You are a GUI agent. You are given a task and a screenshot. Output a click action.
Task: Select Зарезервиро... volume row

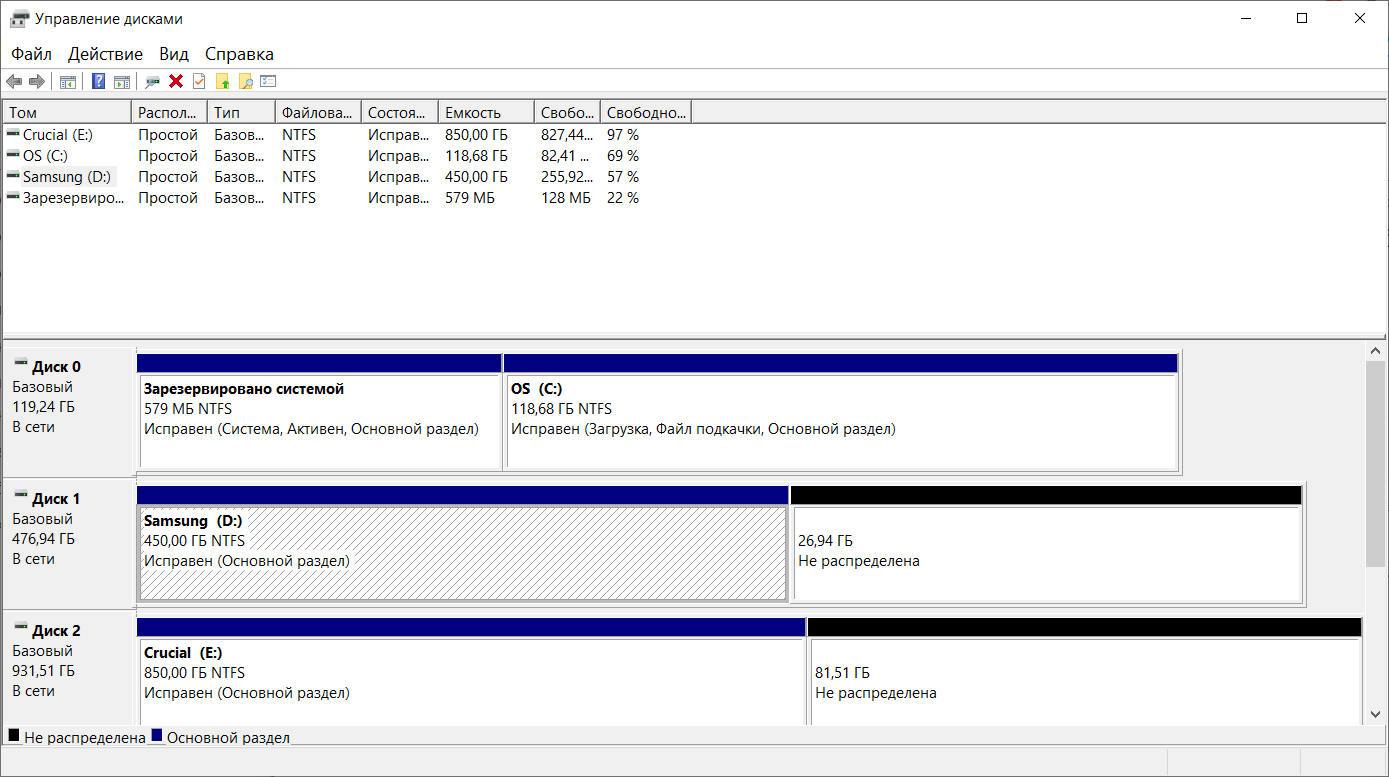pyautogui.click(x=74, y=197)
